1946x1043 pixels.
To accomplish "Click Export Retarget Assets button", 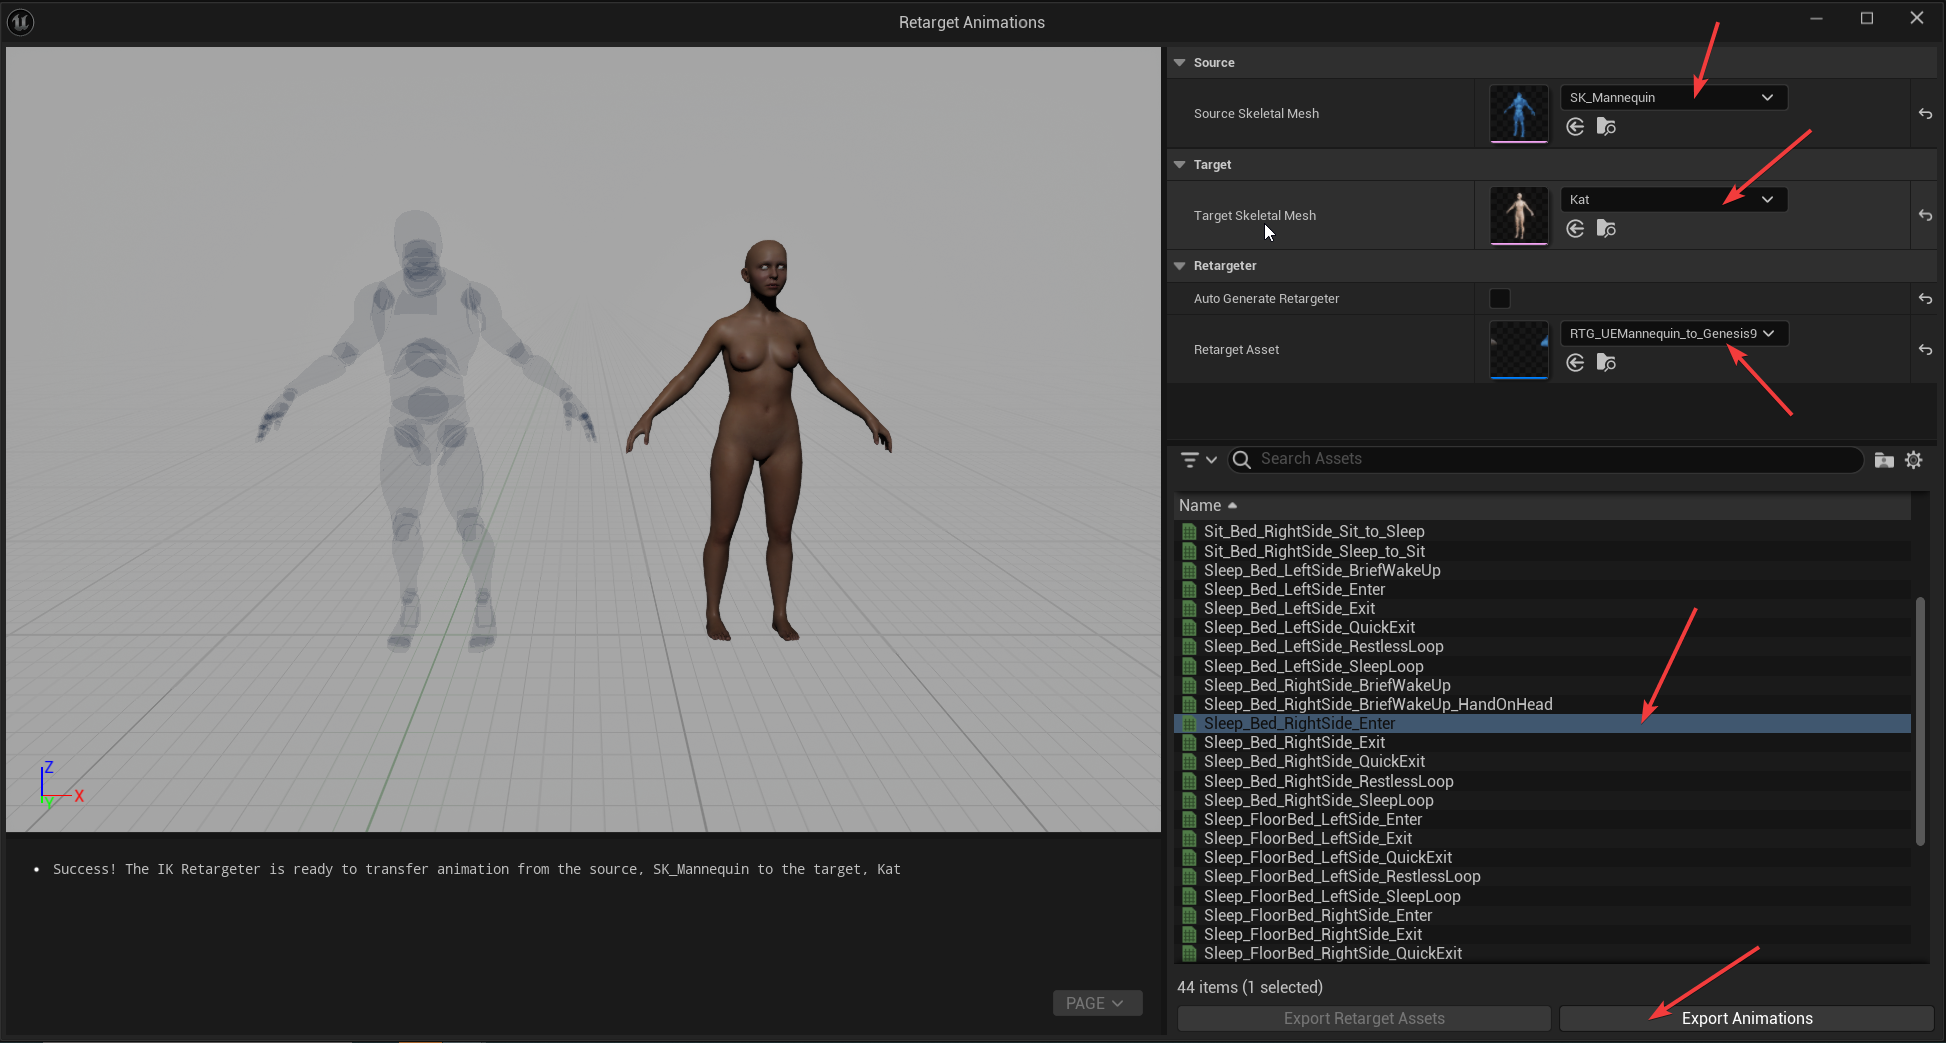I will (x=1364, y=1018).
